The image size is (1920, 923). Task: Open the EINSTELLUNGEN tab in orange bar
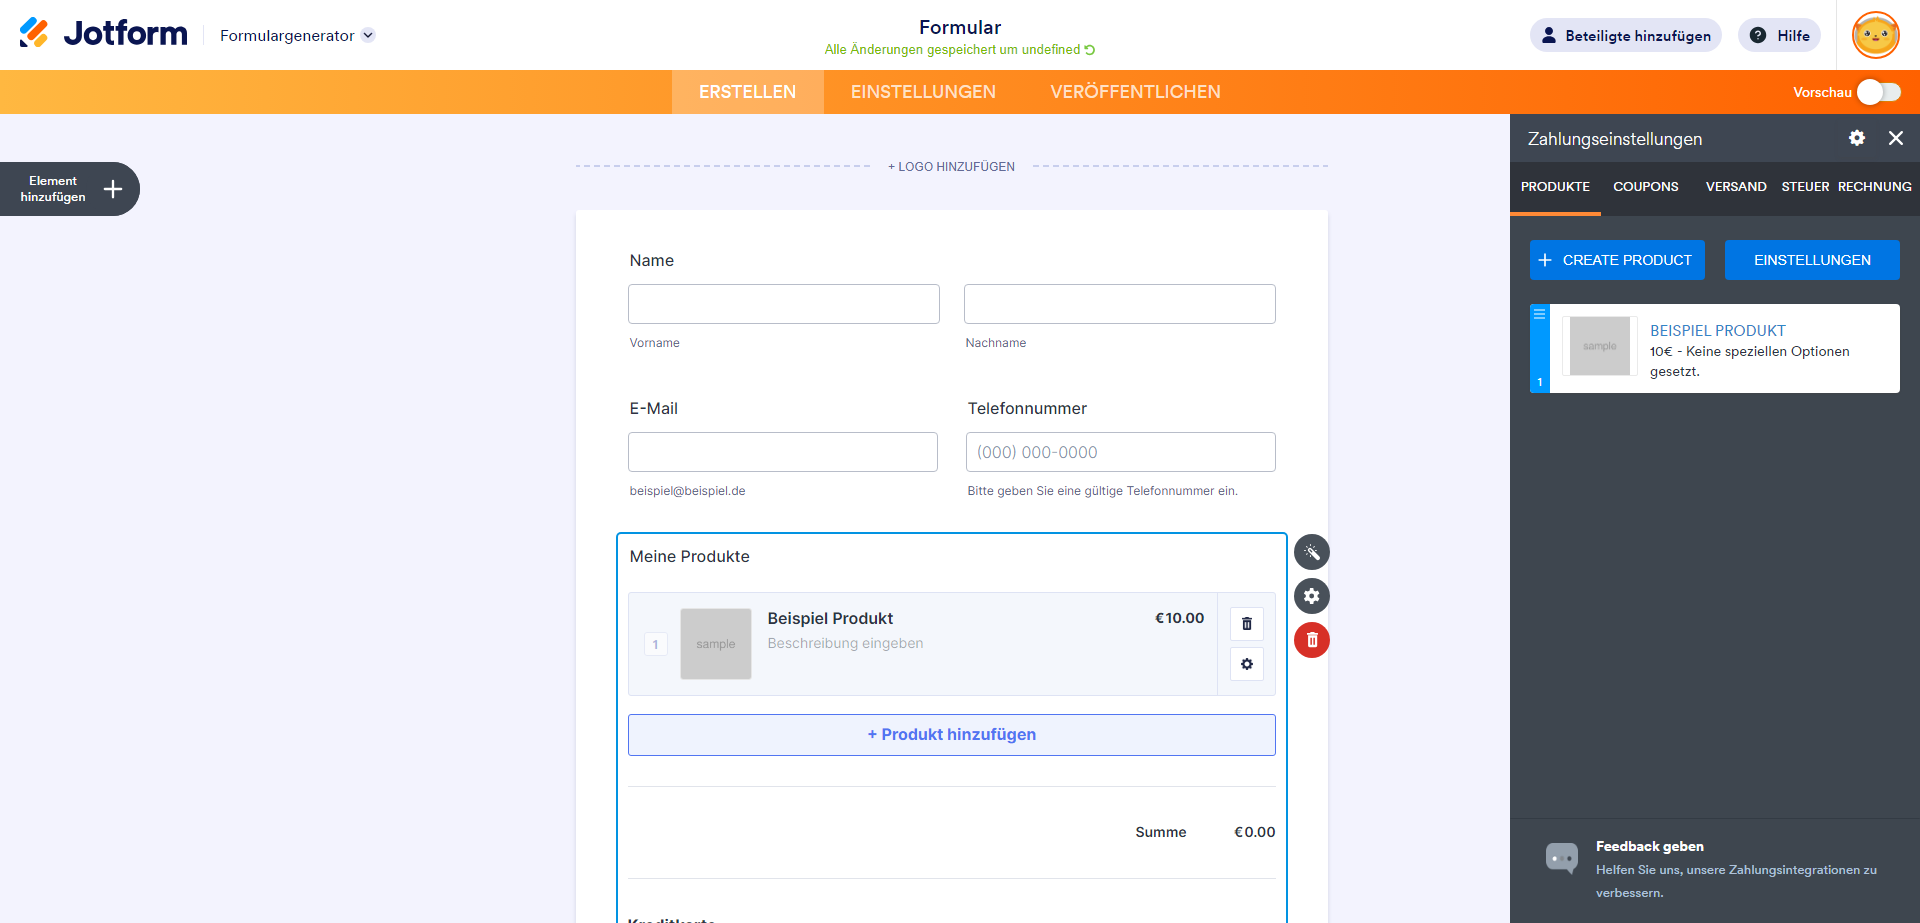pyautogui.click(x=922, y=92)
